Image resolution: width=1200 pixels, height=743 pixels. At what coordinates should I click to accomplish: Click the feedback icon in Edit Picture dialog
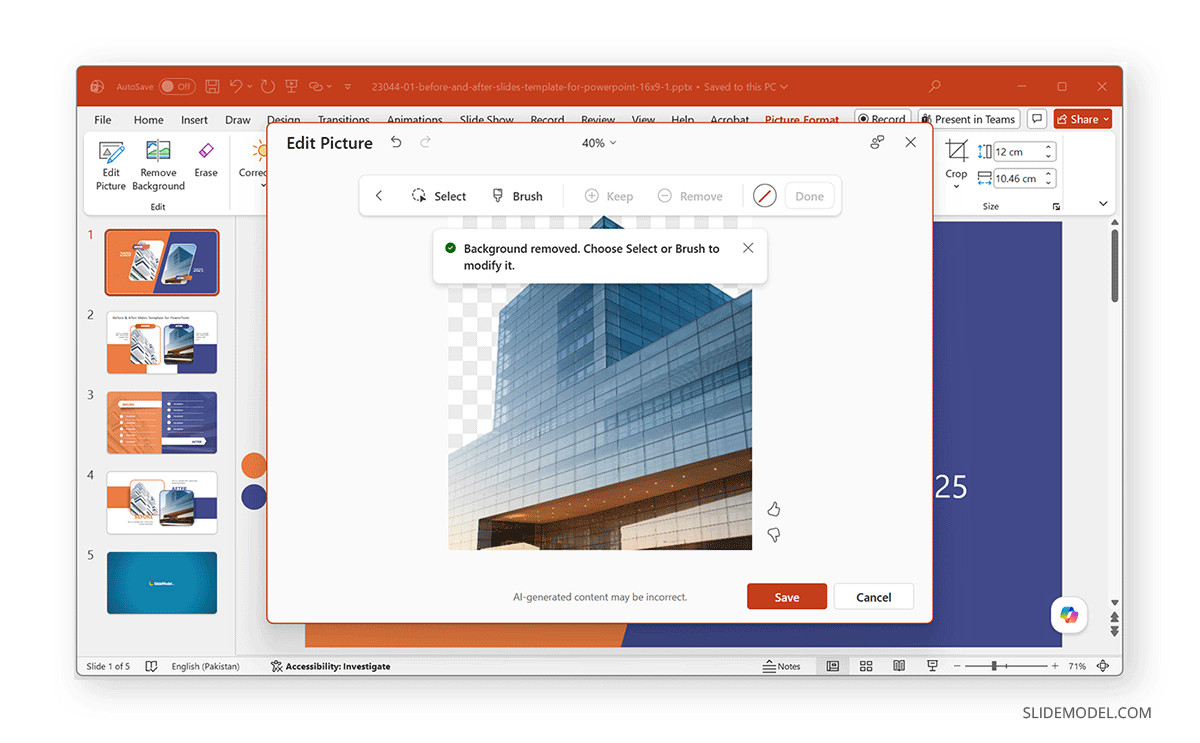tap(877, 143)
